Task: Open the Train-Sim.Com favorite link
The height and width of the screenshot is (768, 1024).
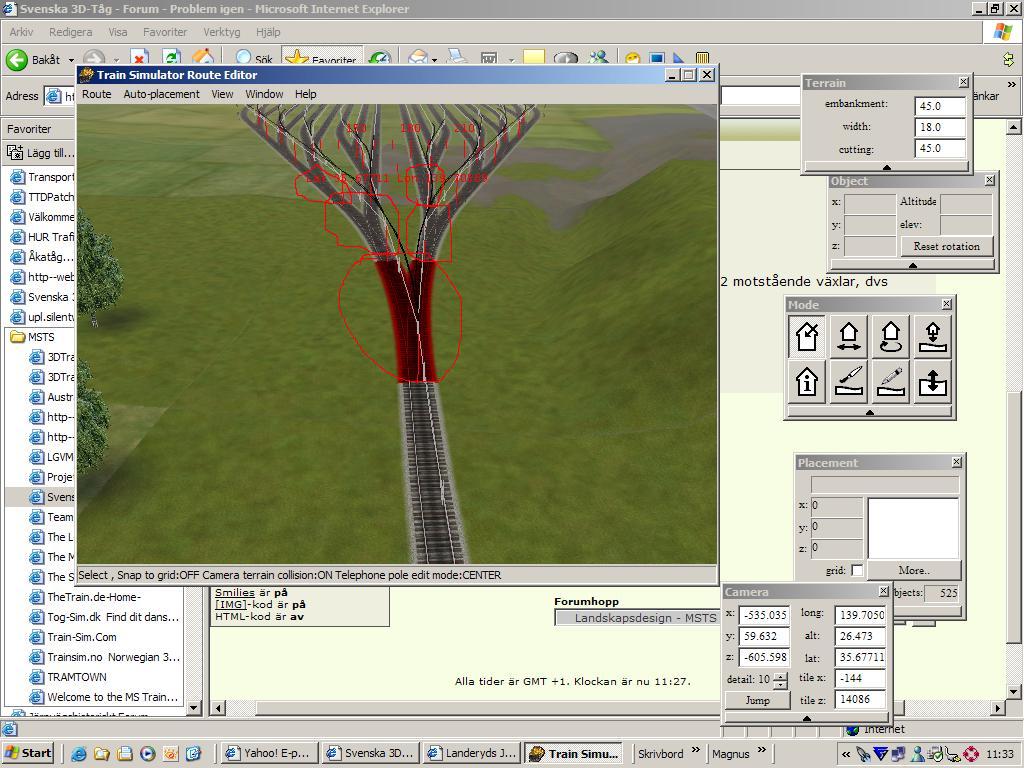Action: point(82,637)
